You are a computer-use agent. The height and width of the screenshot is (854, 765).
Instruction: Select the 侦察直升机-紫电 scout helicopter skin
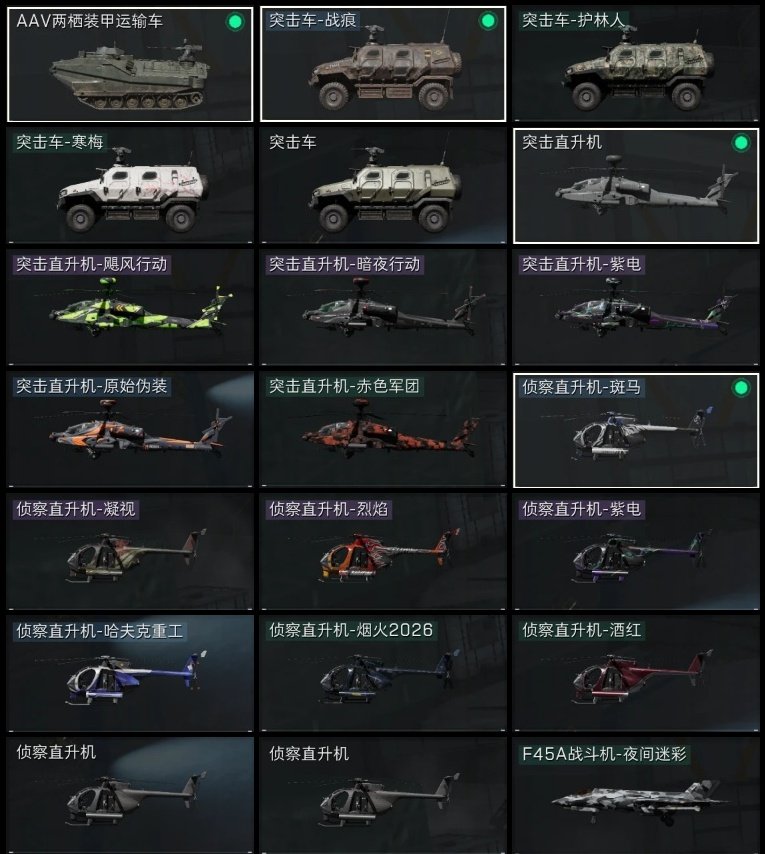point(636,552)
